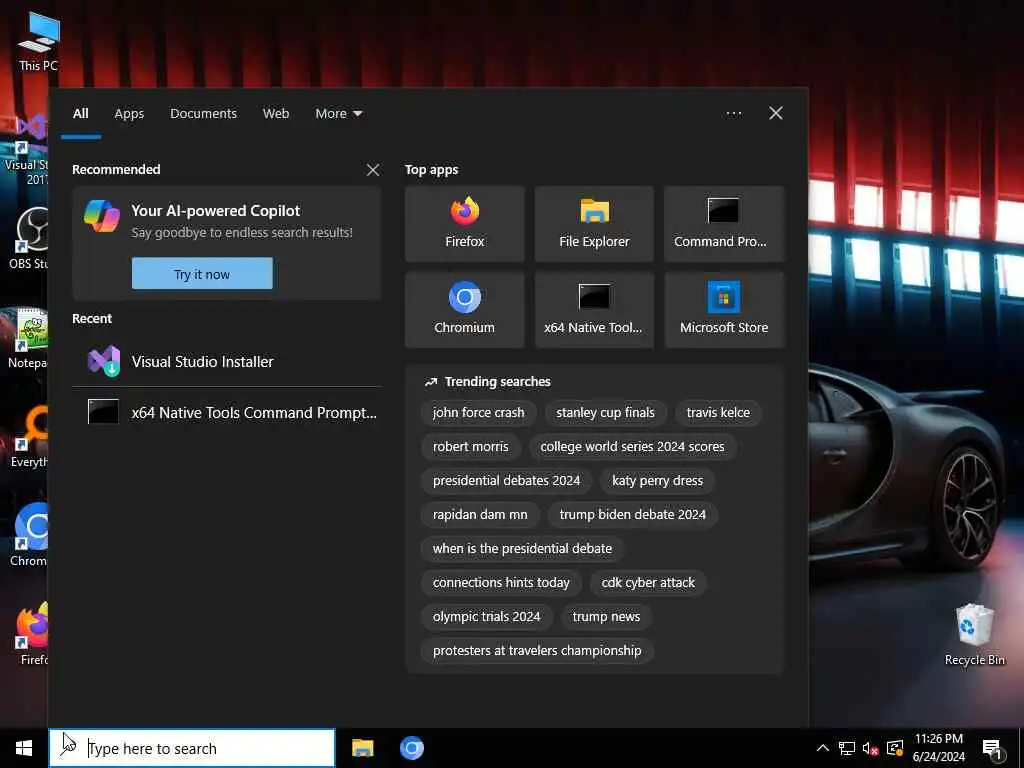Select the Notepad++ desktop icon

29,338
